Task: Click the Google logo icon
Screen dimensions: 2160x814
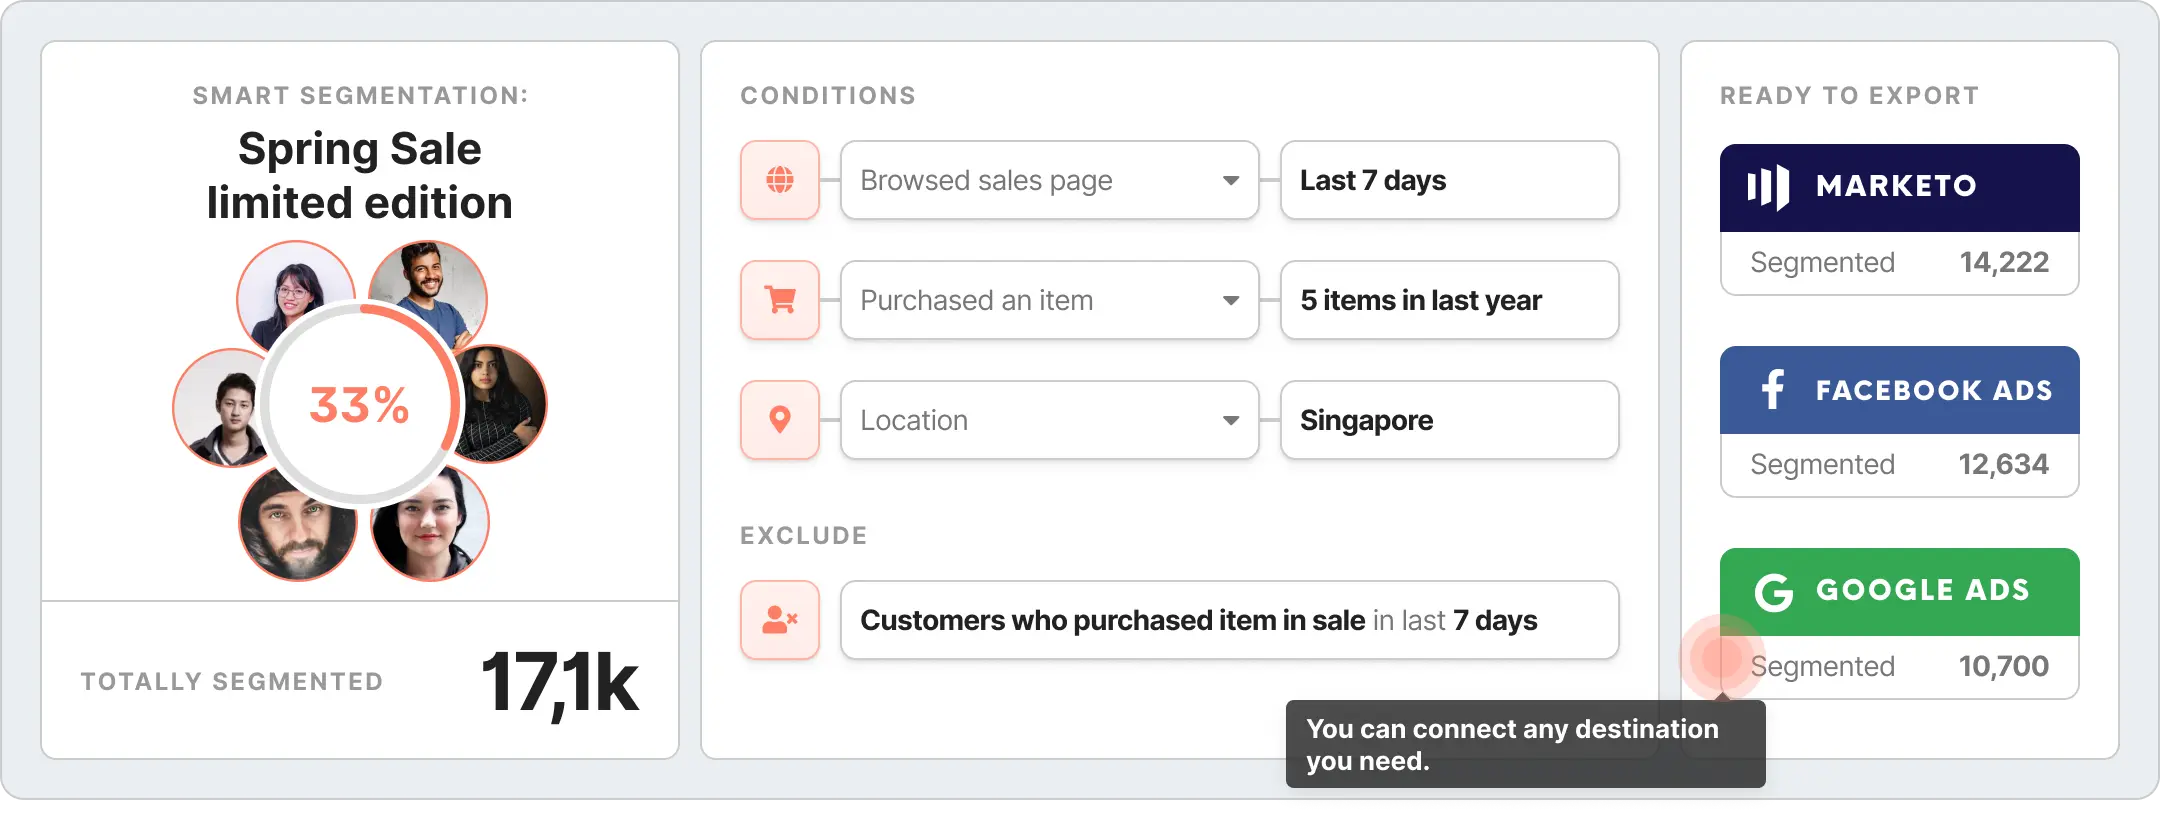Action: click(x=1774, y=592)
